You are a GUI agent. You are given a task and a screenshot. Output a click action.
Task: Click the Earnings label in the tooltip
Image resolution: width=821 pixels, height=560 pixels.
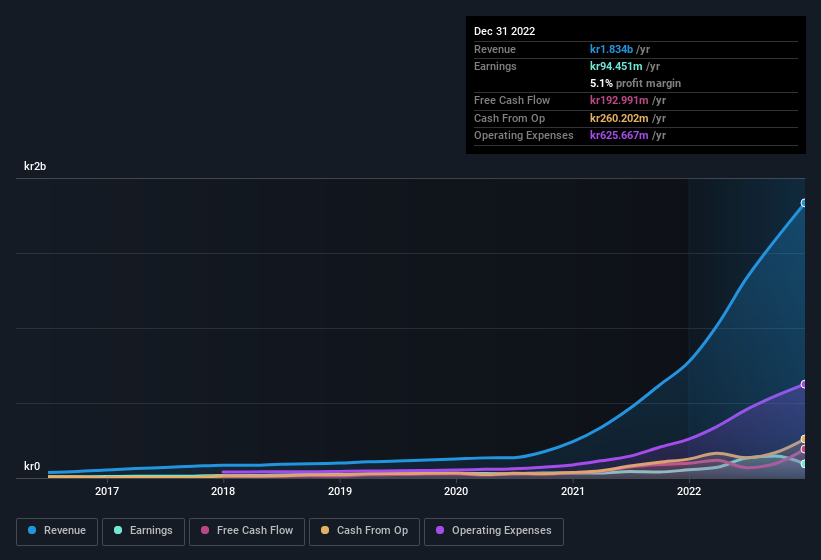[x=495, y=66]
